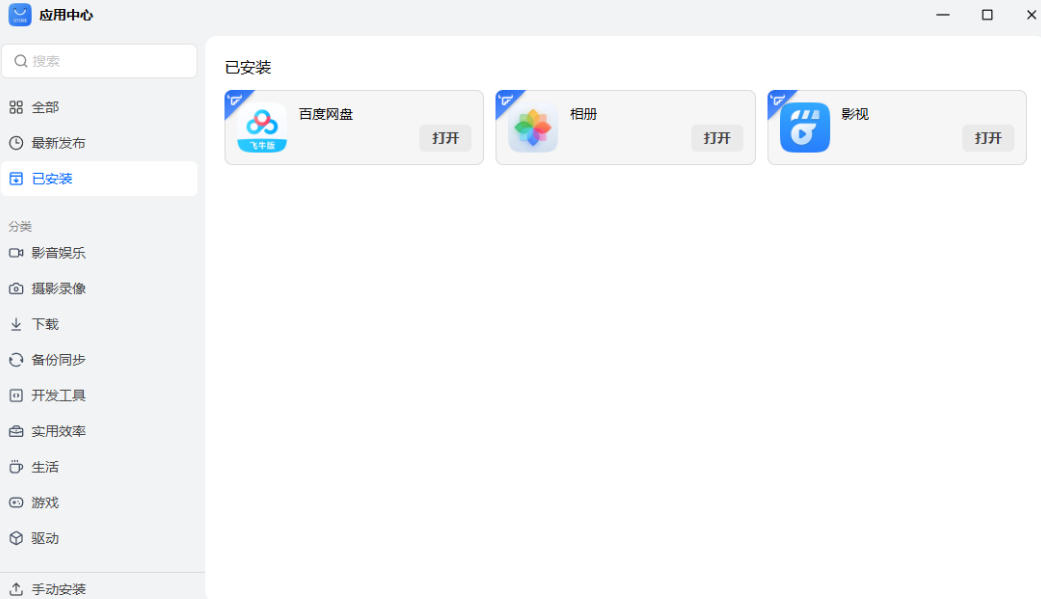Show 备份同步 category apps

coord(58,360)
